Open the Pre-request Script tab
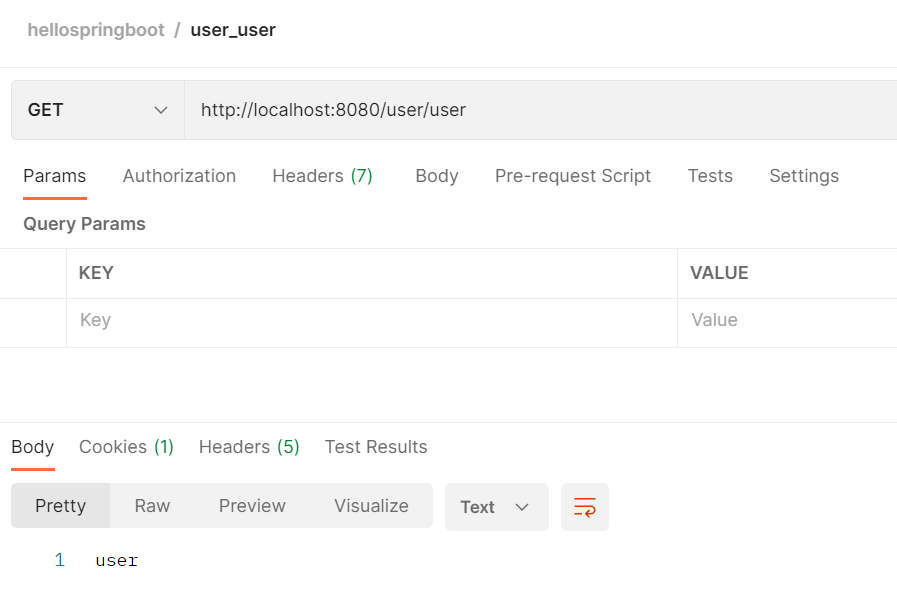Screen dimensions: 897x615 (573, 176)
